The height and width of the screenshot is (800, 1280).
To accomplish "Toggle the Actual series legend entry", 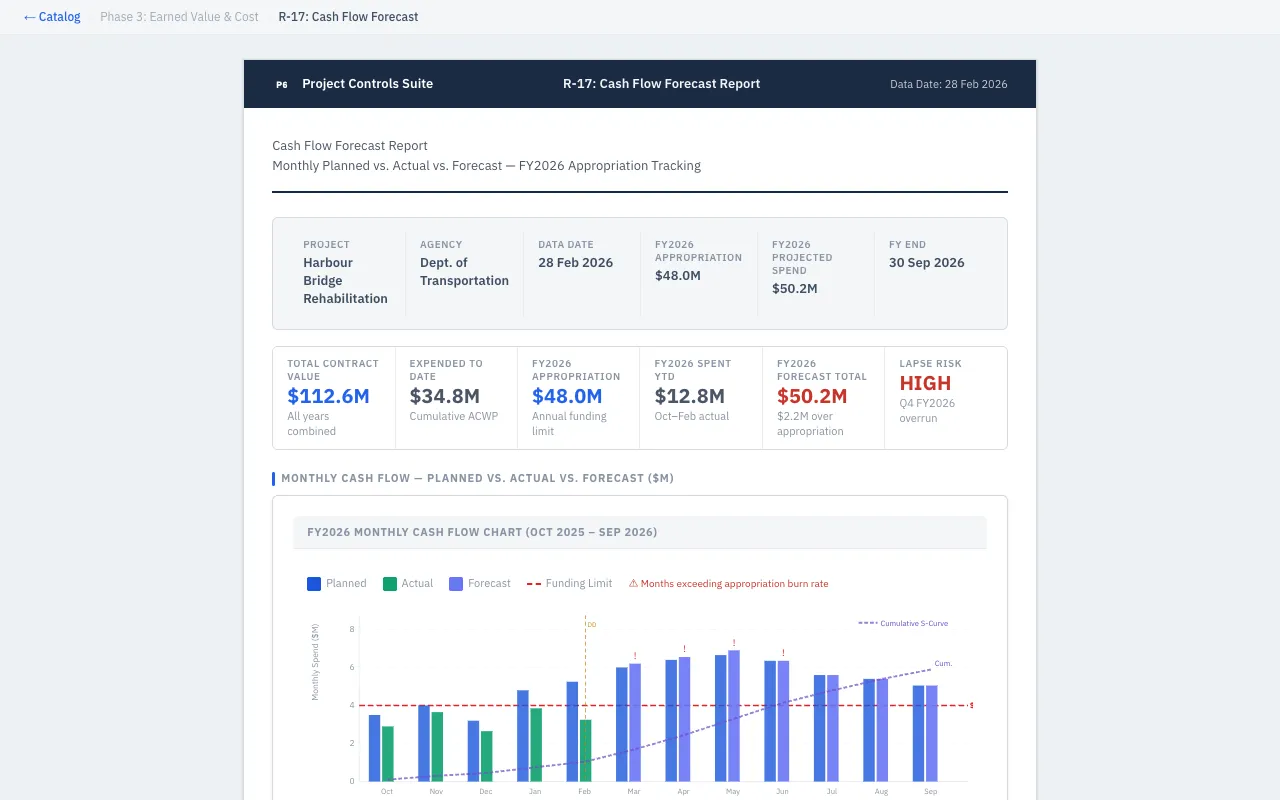I will (408, 583).
